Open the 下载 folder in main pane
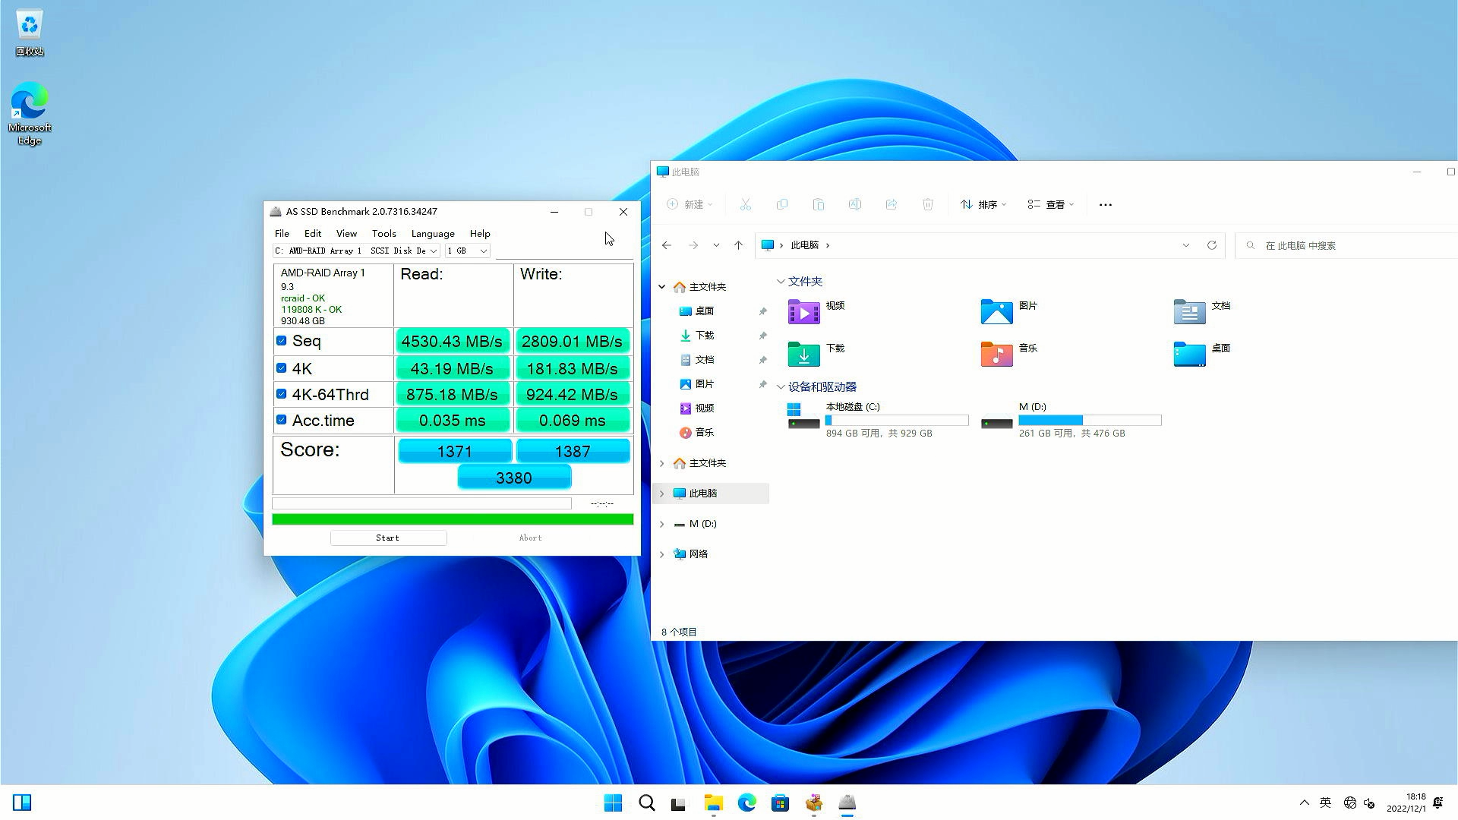Viewport: 1458px width, 820px height. [x=817, y=354]
